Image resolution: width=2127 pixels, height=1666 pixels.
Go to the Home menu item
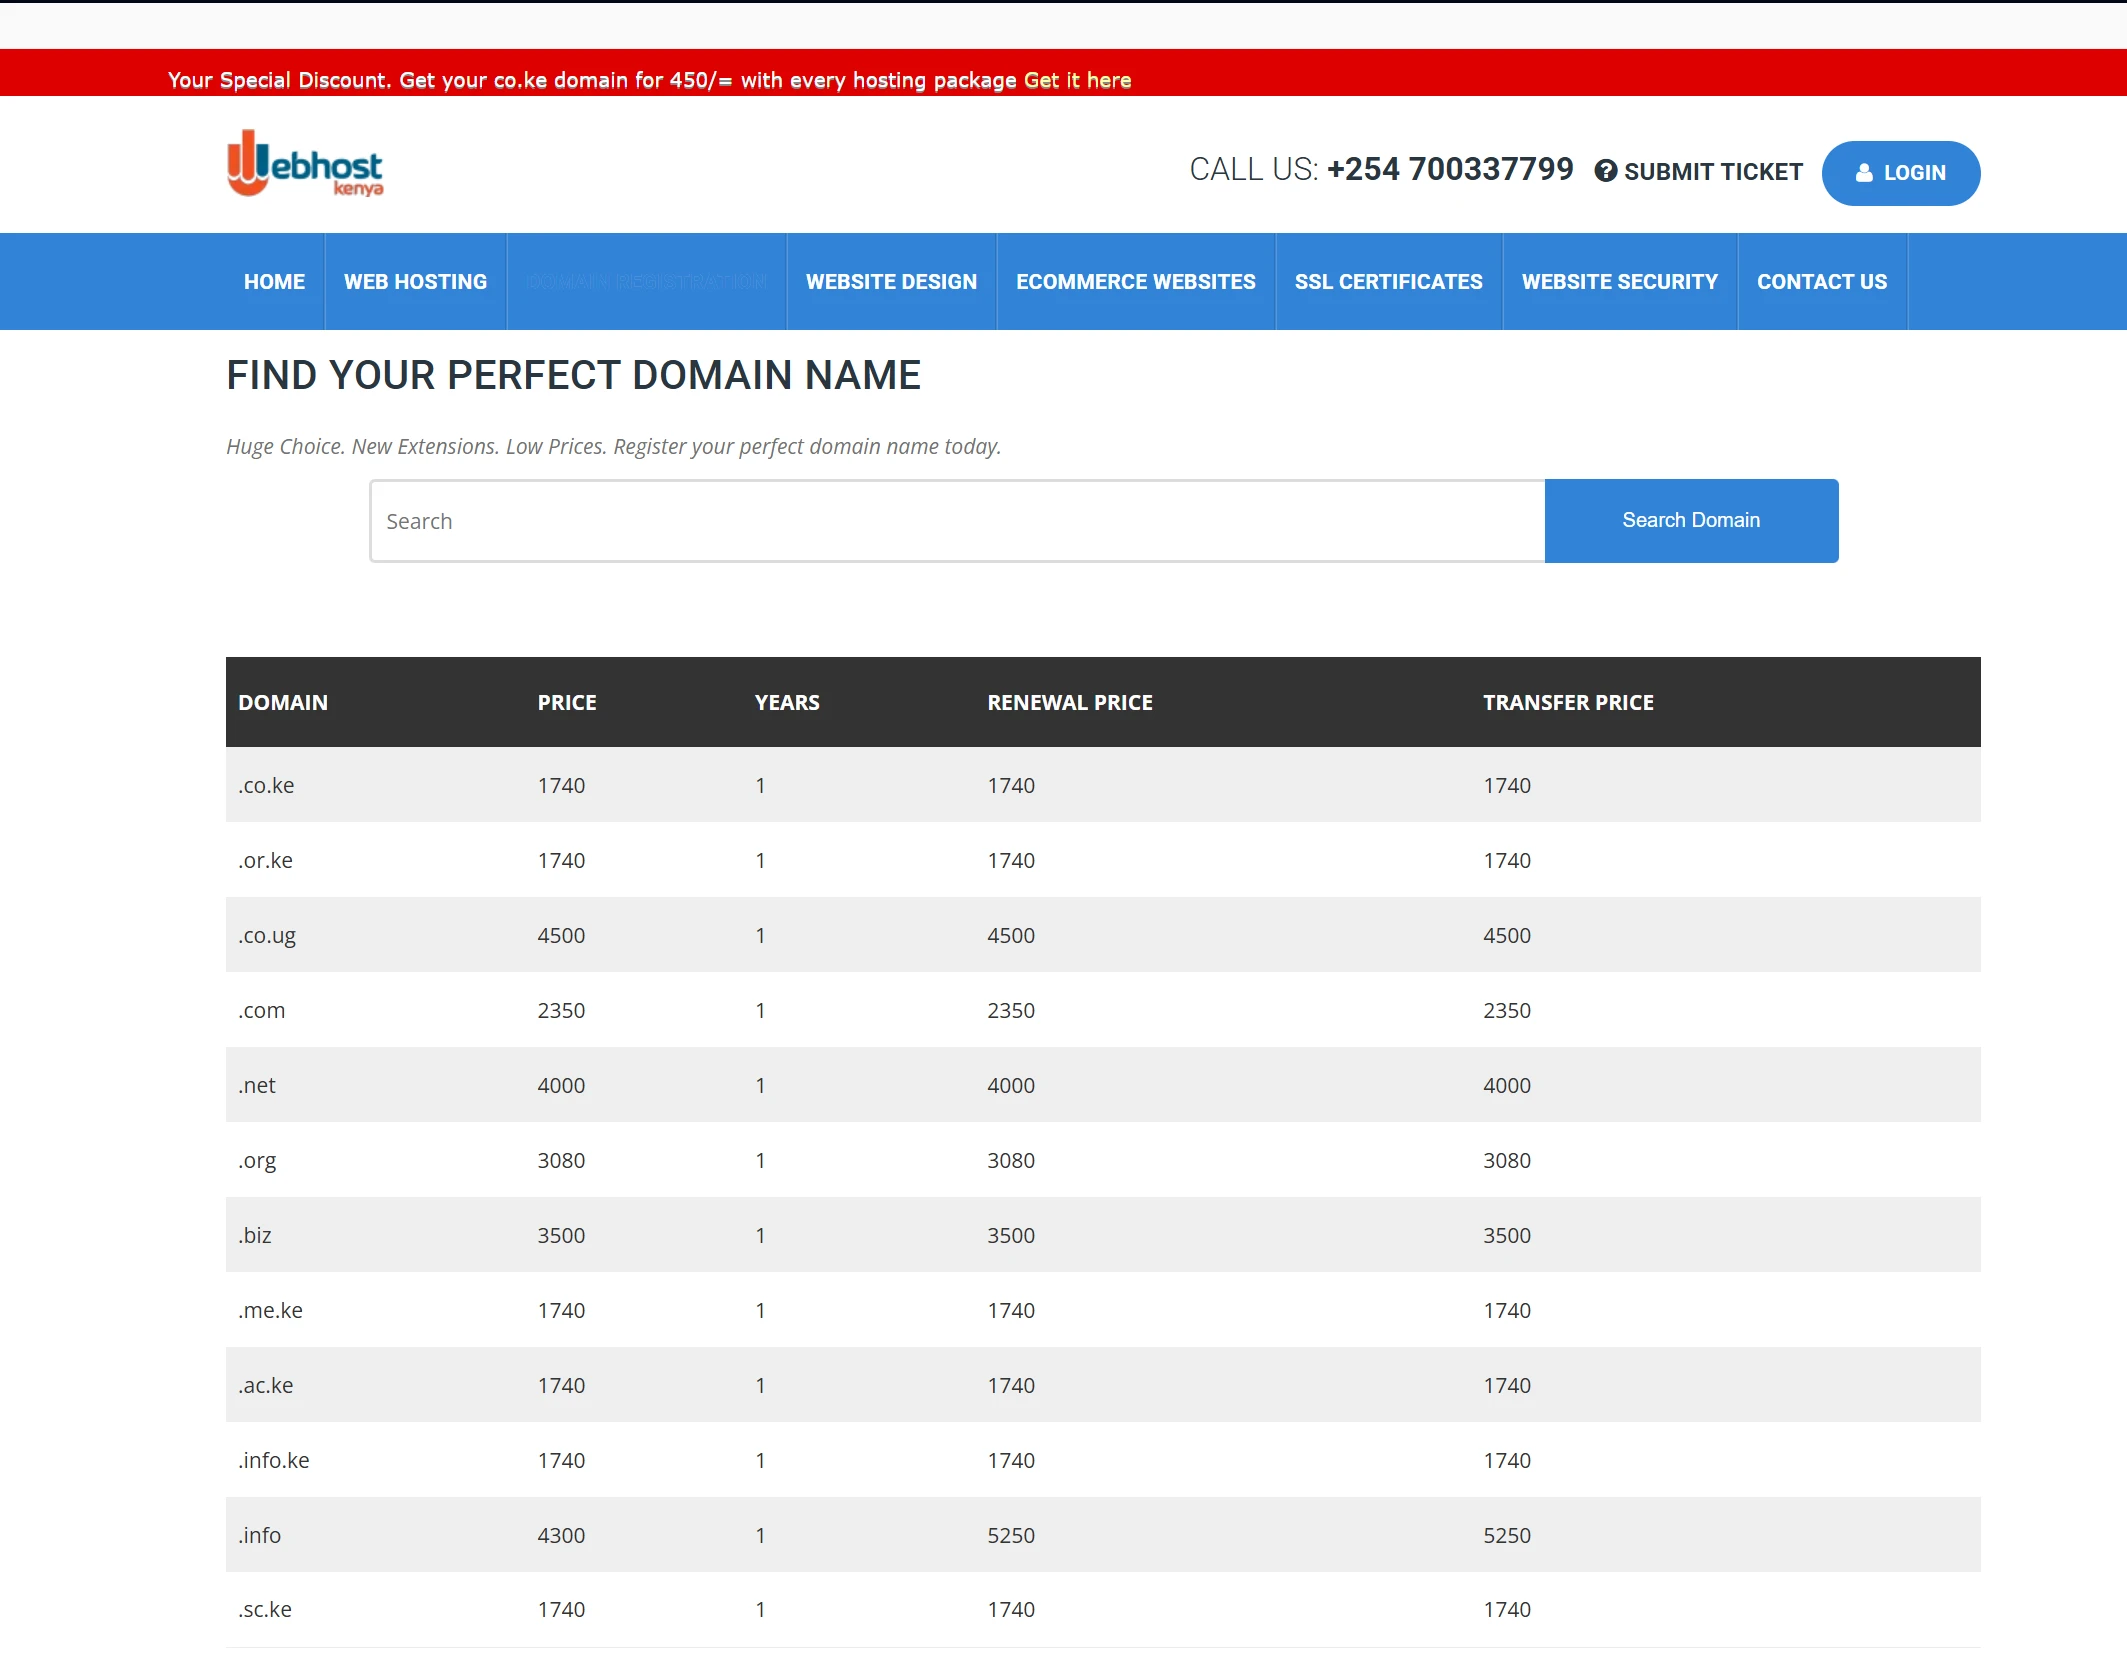(x=274, y=282)
